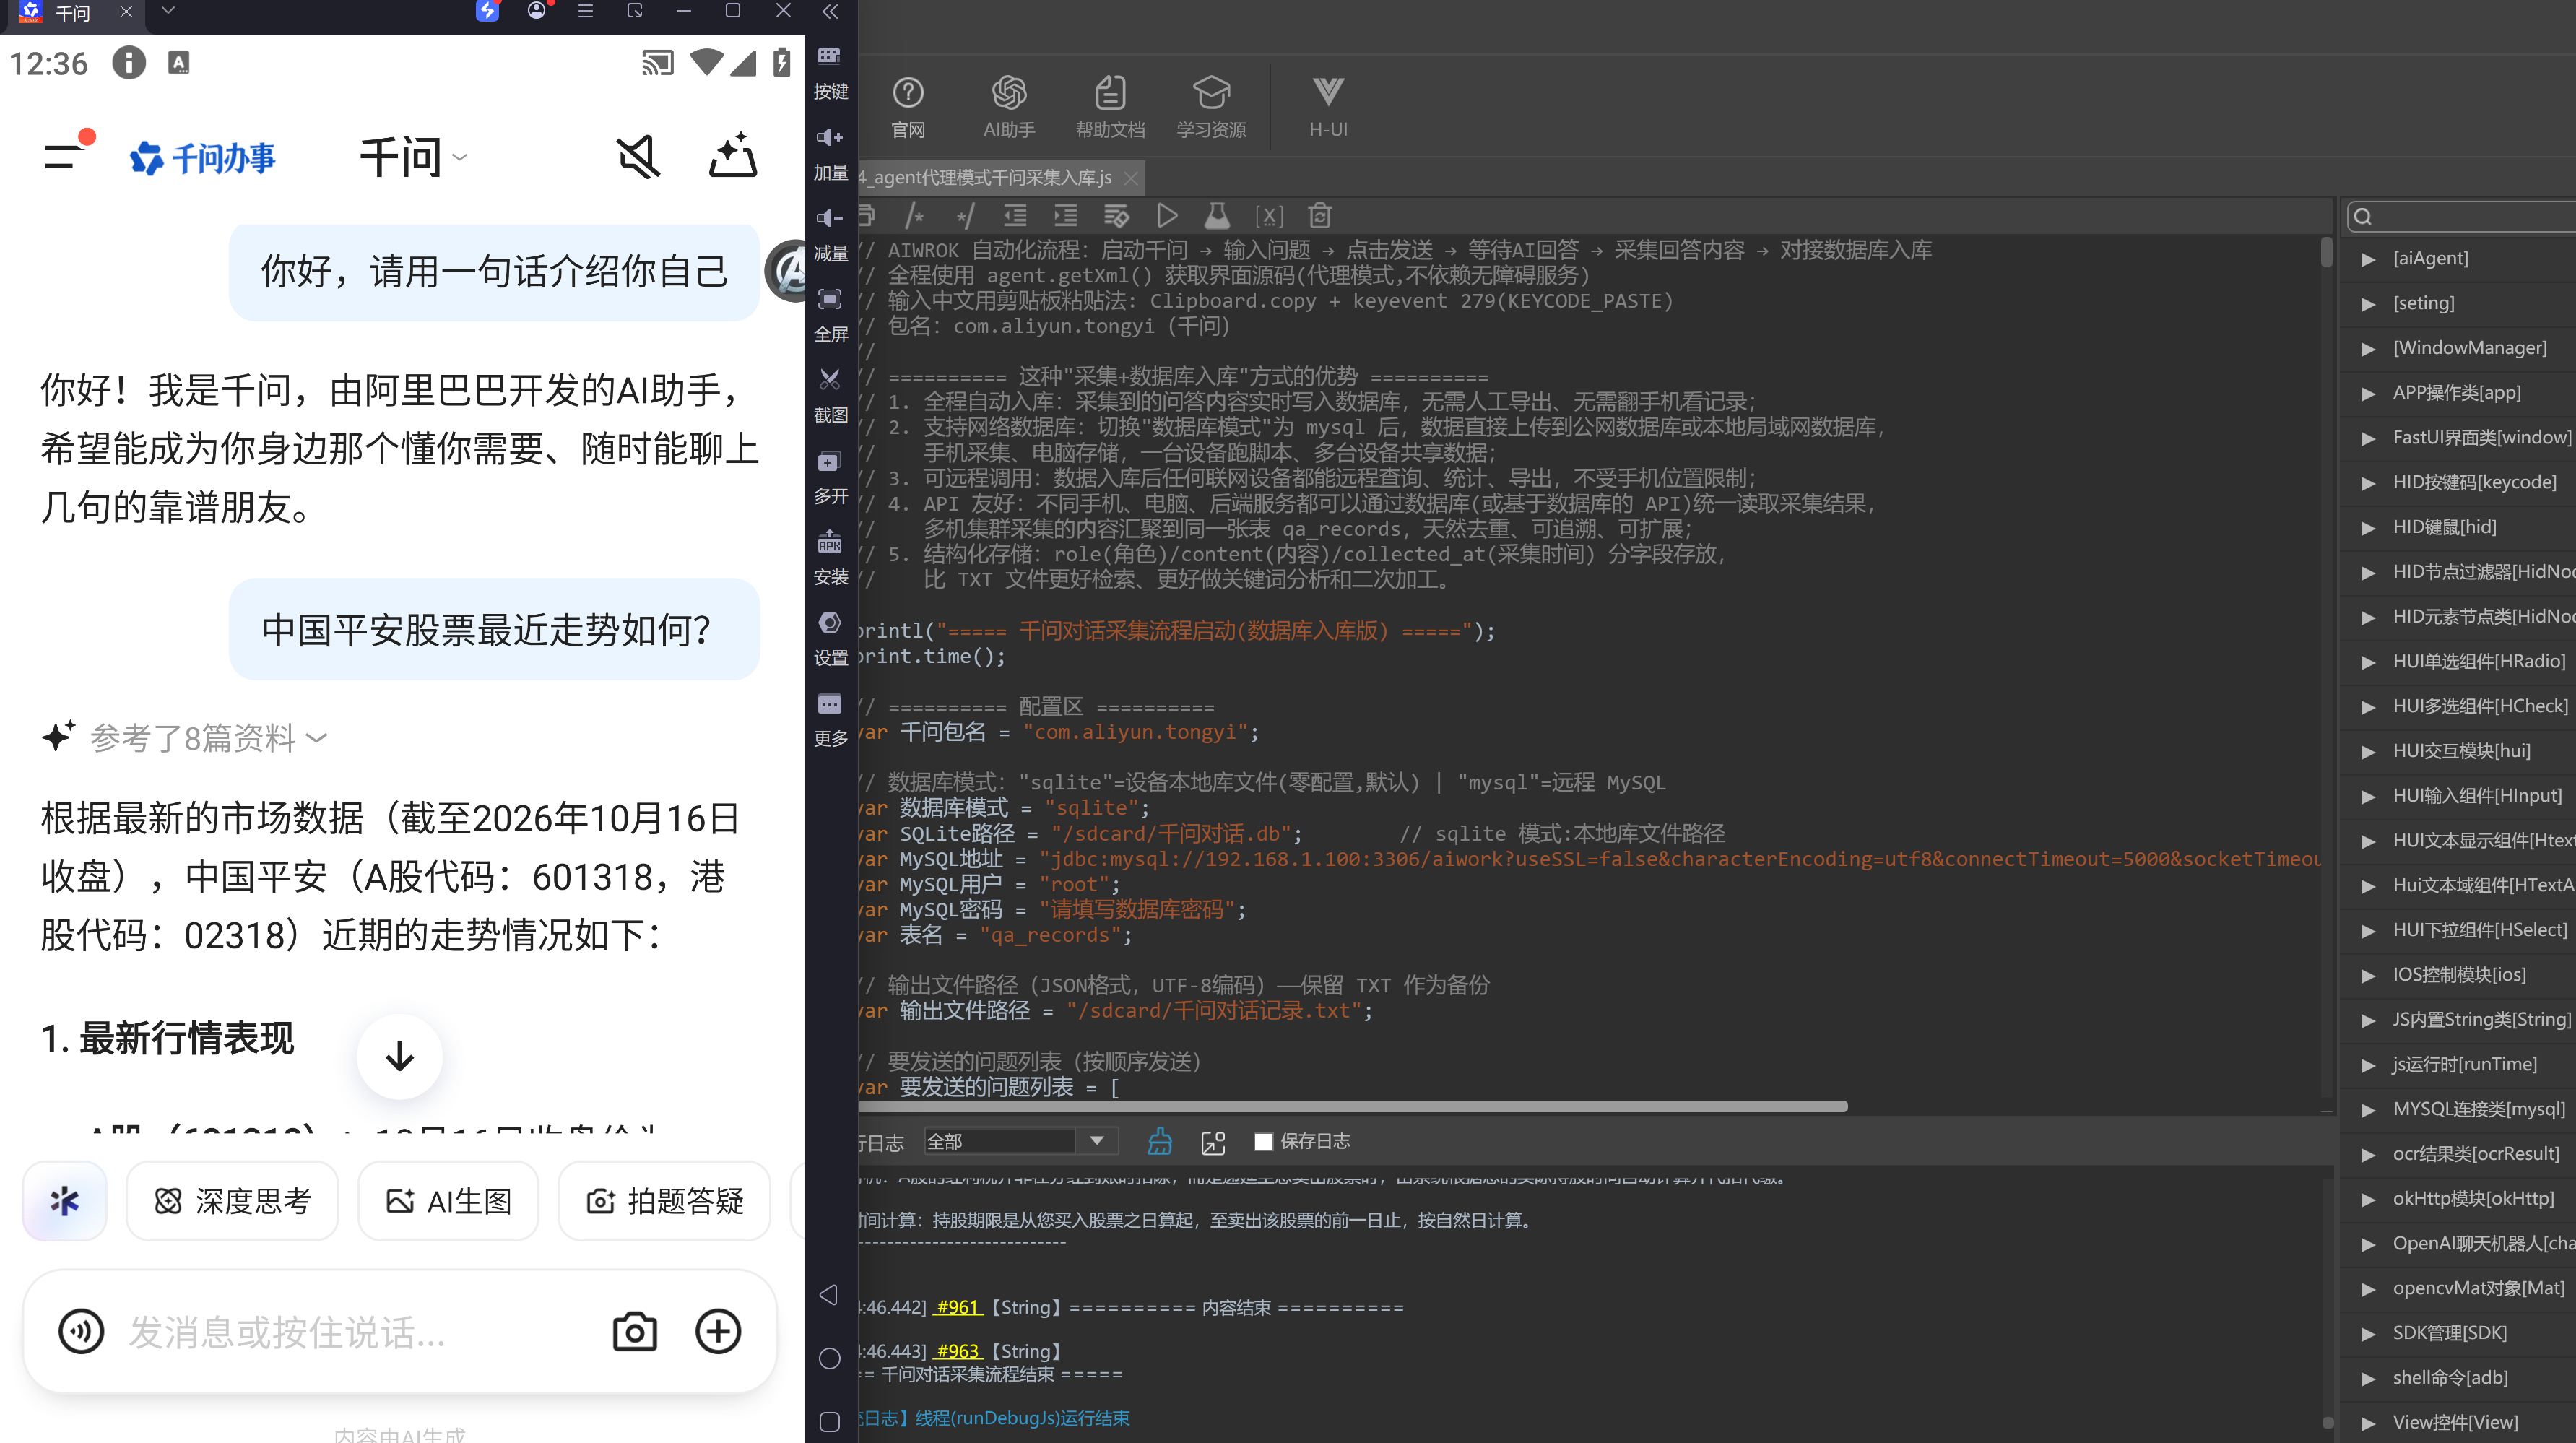The image size is (2576, 1443).
Task: Click the Android home circle button
Action: point(829,1358)
